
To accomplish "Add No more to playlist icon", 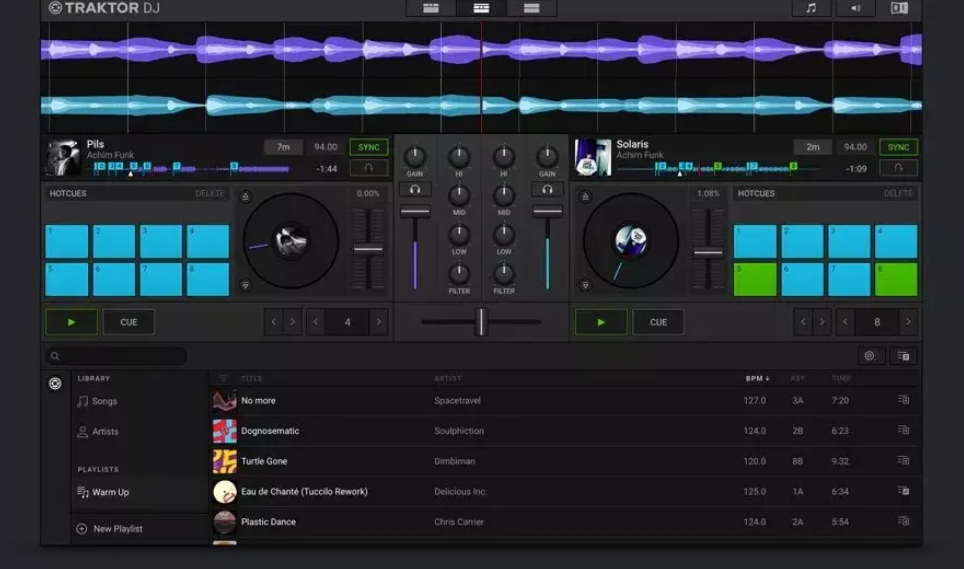I will [x=903, y=400].
